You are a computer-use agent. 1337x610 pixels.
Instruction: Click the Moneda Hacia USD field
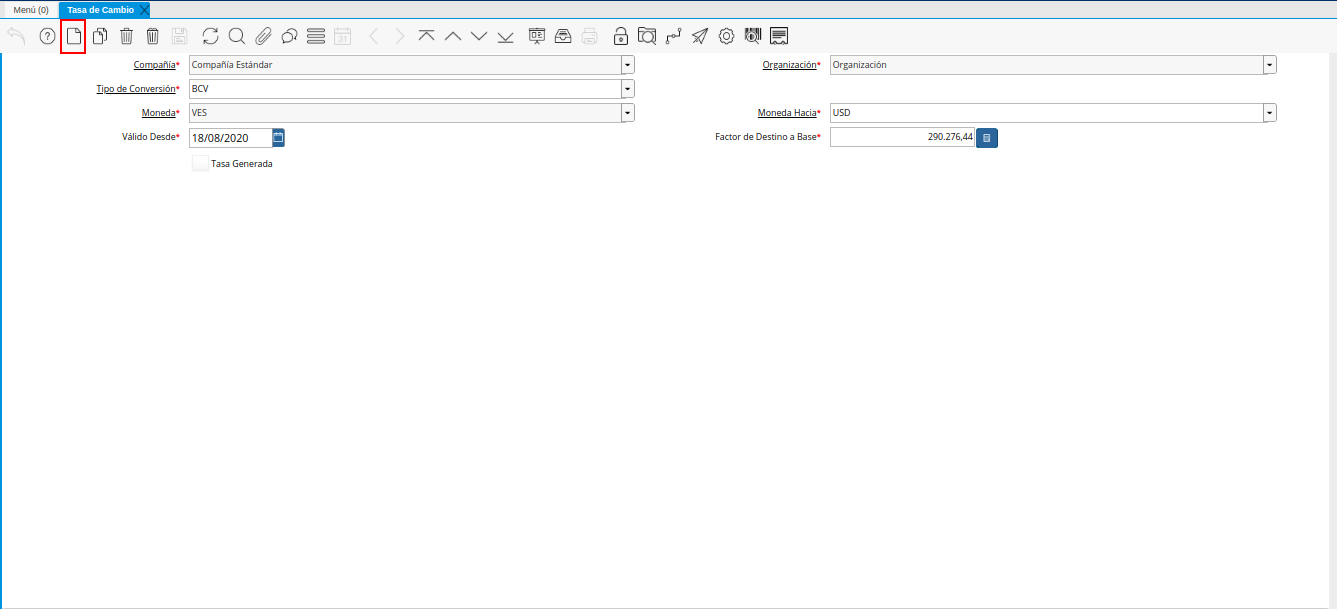click(x=1046, y=113)
